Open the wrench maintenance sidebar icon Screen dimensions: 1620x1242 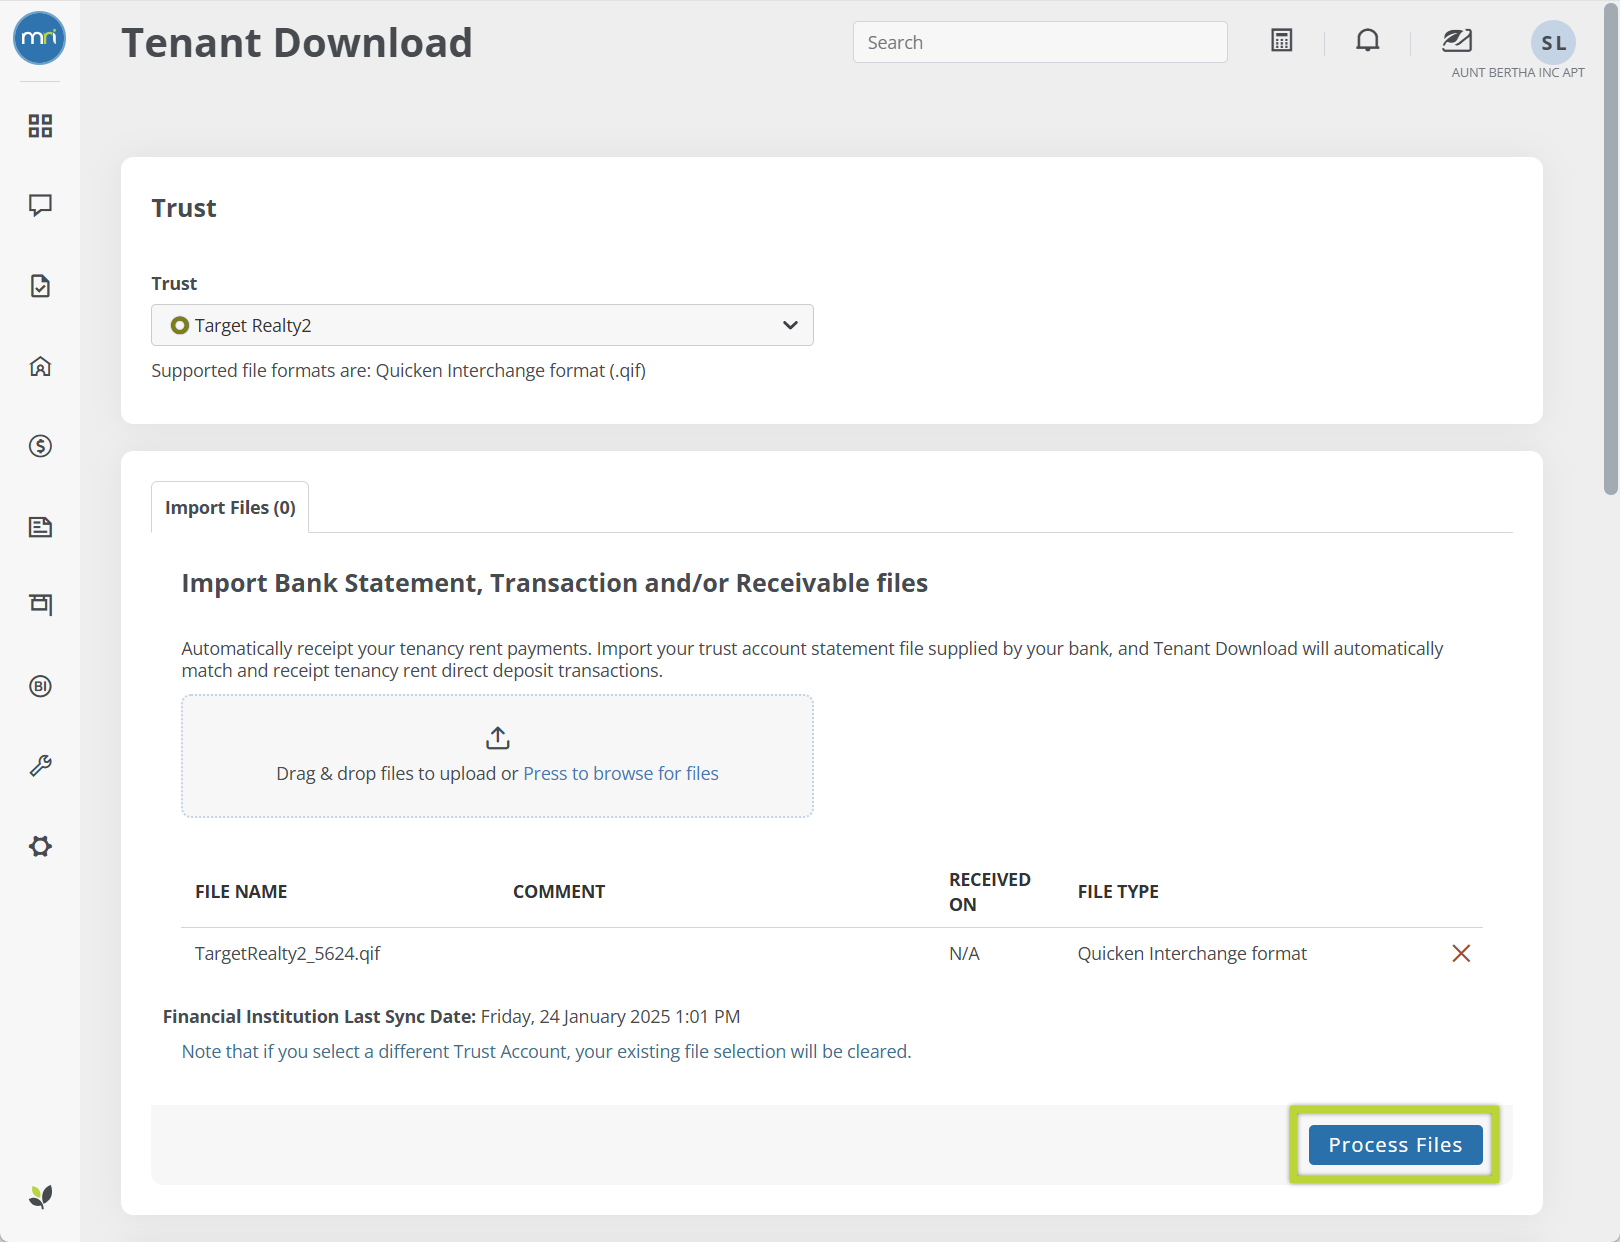click(40, 766)
